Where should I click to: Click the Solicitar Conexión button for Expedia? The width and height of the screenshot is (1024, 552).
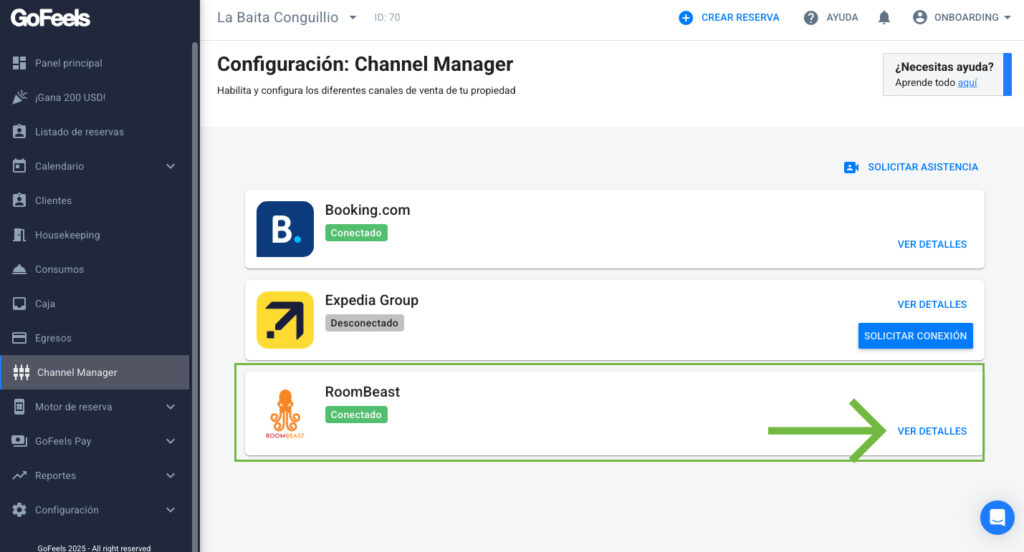[x=915, y=336]
